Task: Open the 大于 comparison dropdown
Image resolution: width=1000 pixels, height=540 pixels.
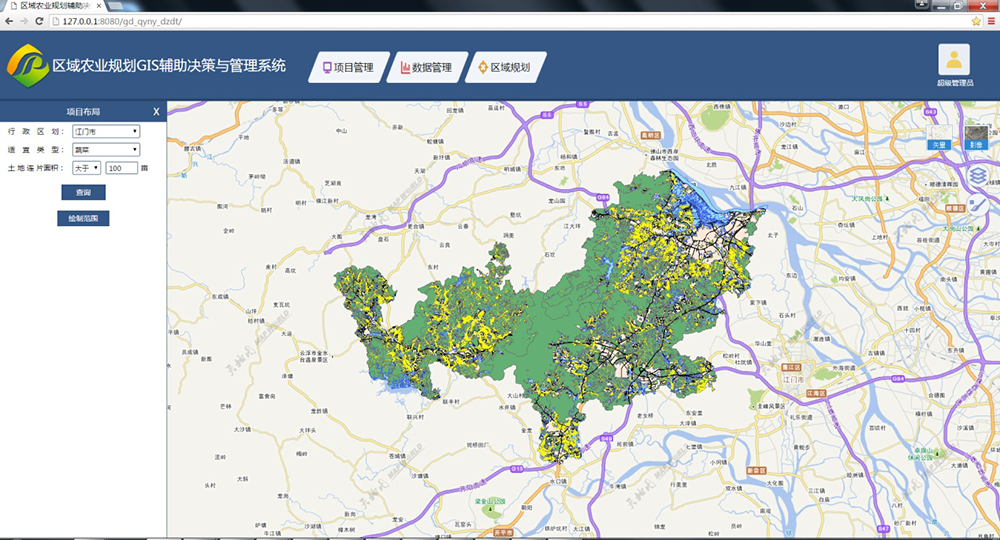Action: [x=86, y=168]
